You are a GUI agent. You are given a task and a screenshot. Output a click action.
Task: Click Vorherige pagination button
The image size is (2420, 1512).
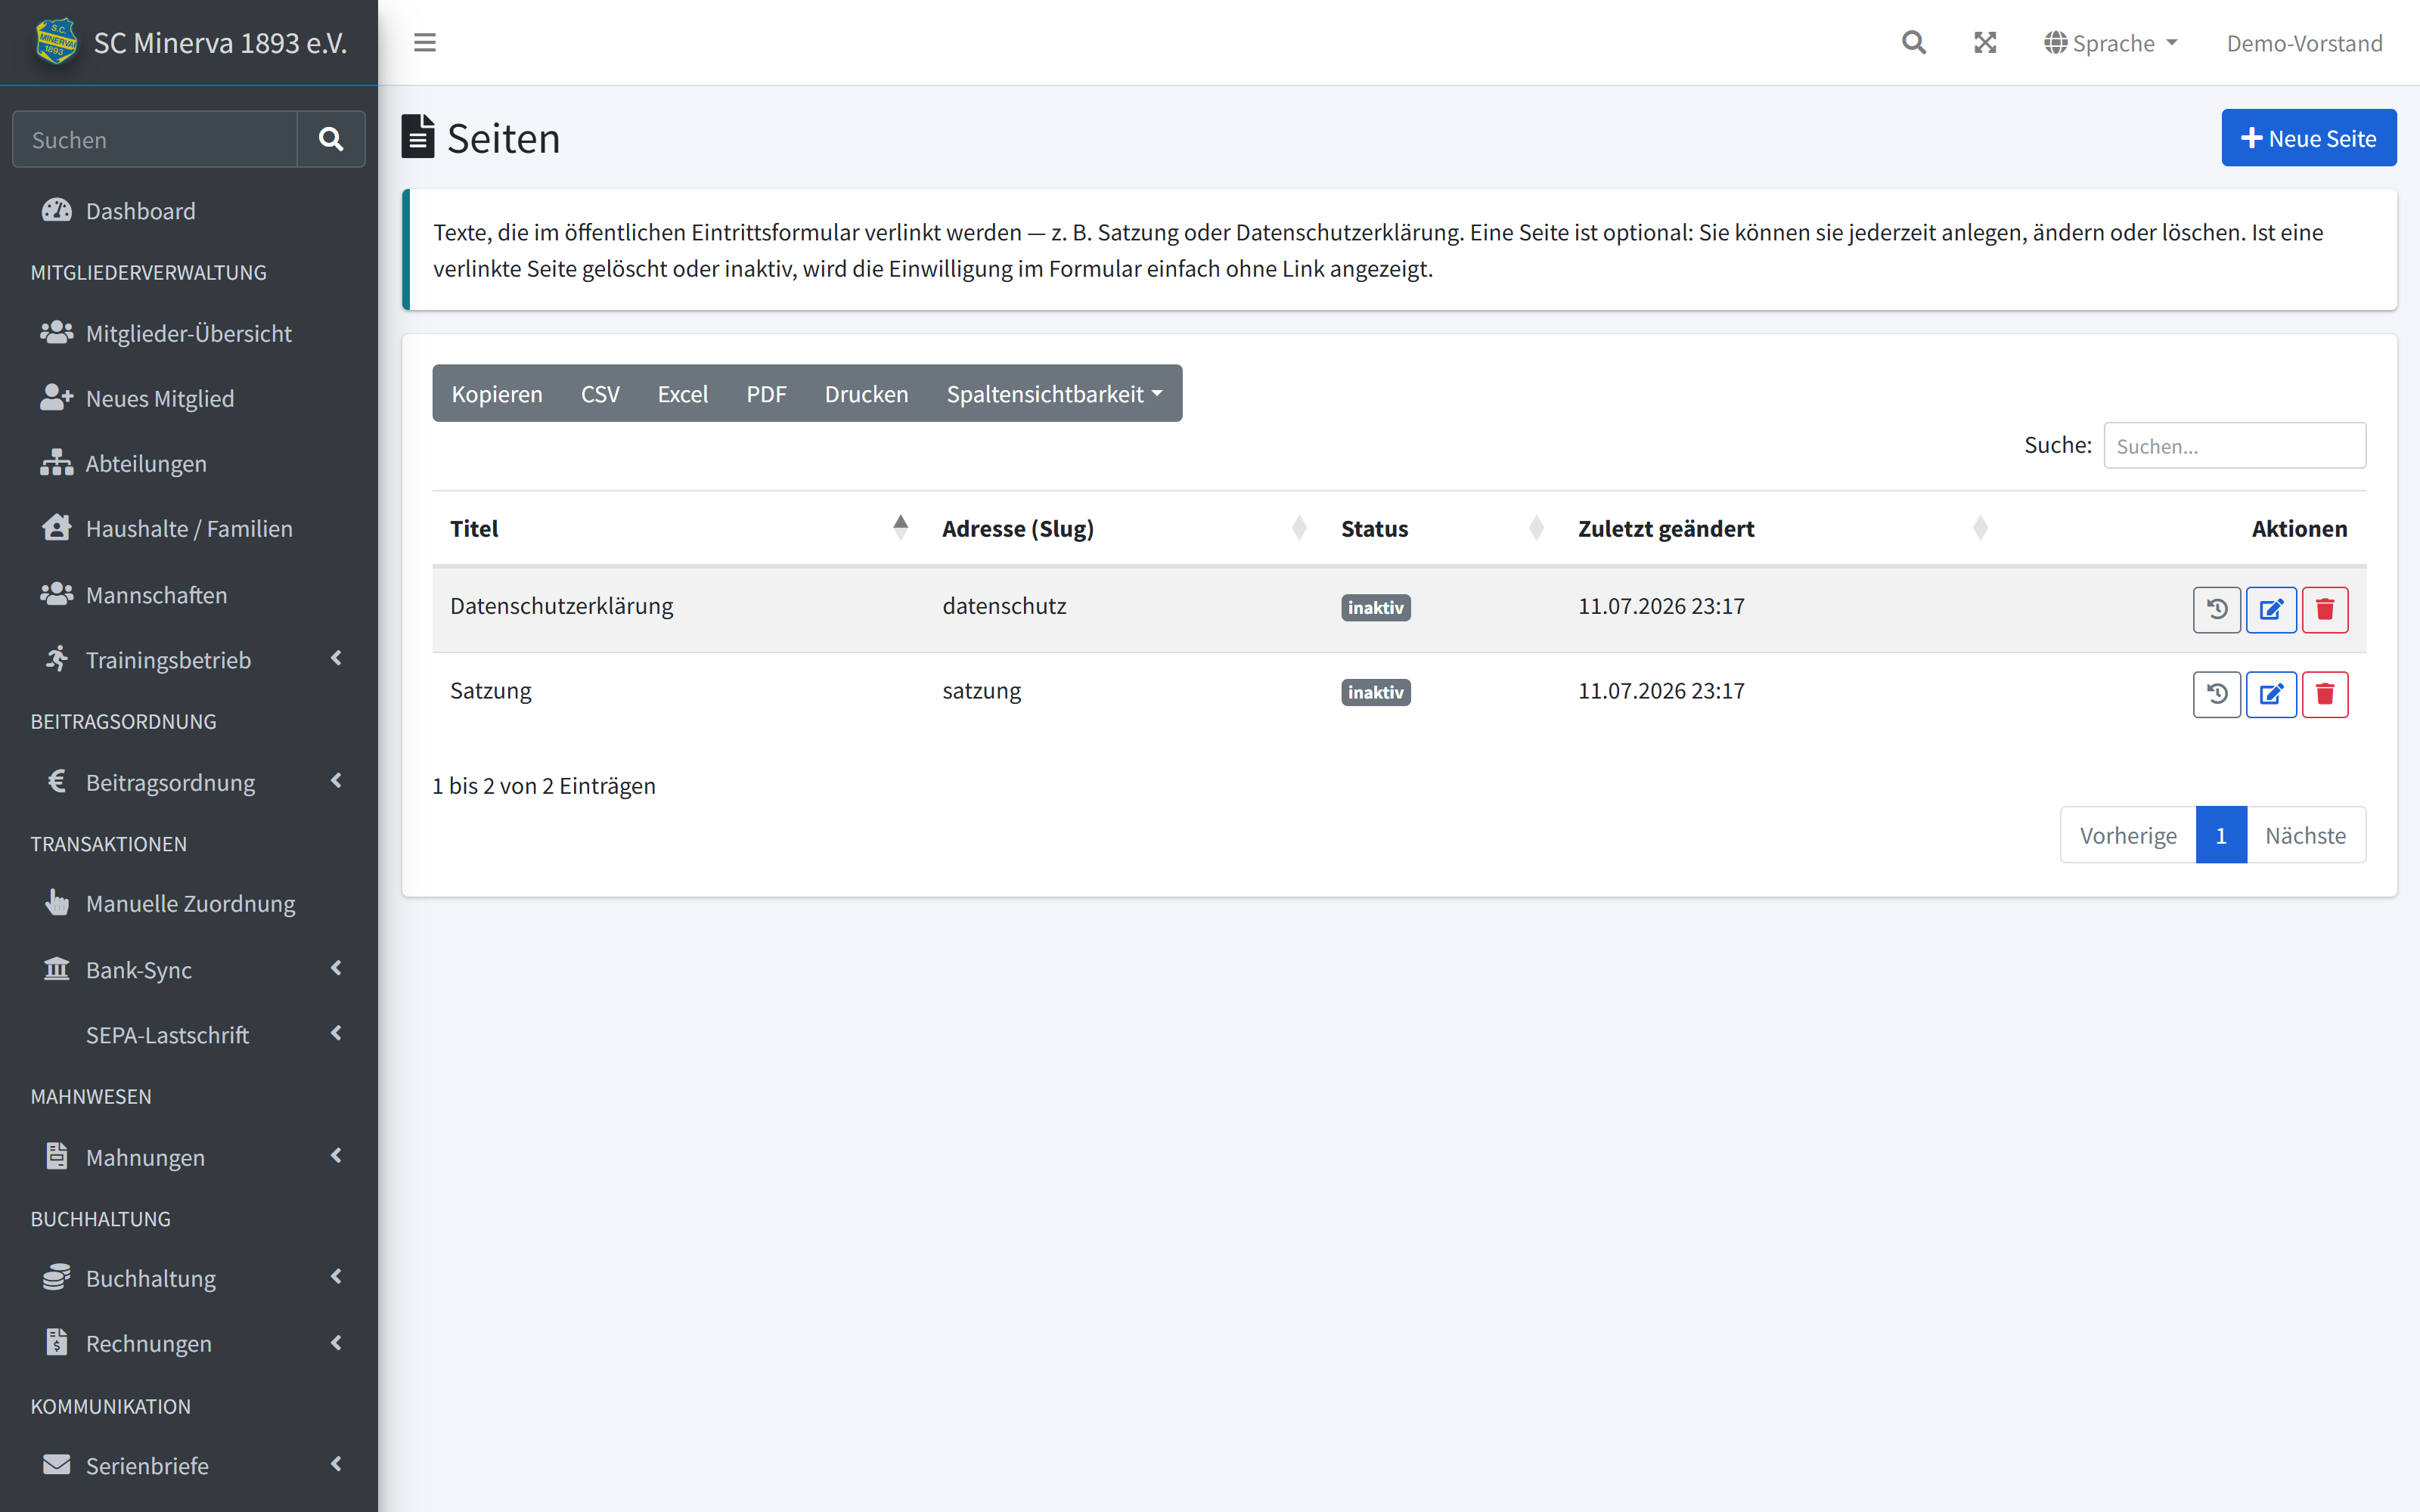(x=2128, y=835)
